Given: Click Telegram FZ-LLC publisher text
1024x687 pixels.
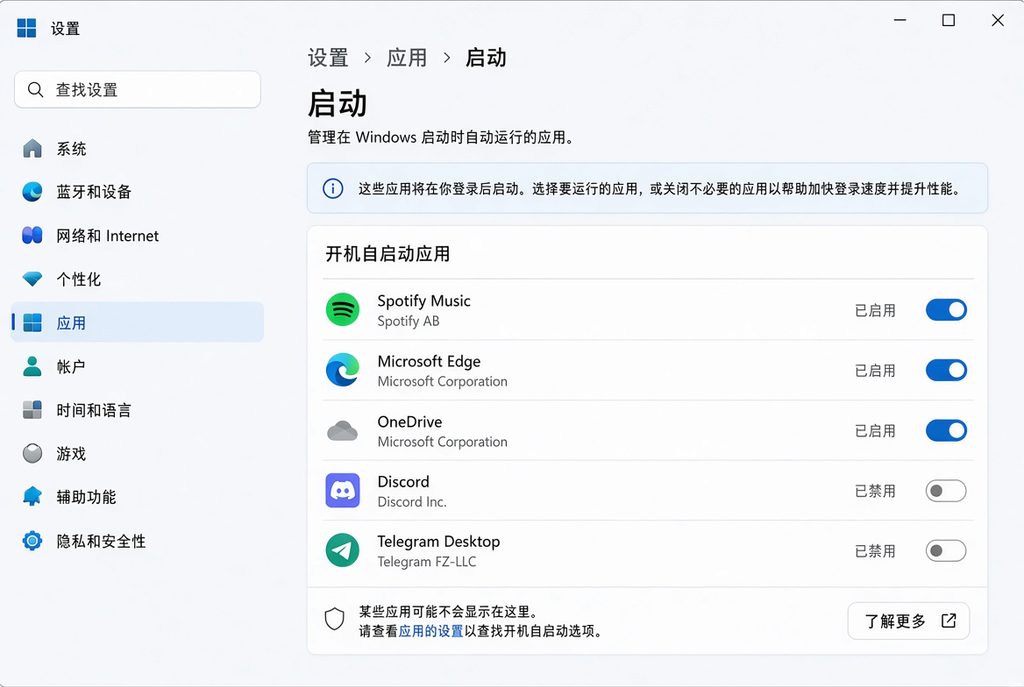Looking at the screenshot, I should (427, 562).
